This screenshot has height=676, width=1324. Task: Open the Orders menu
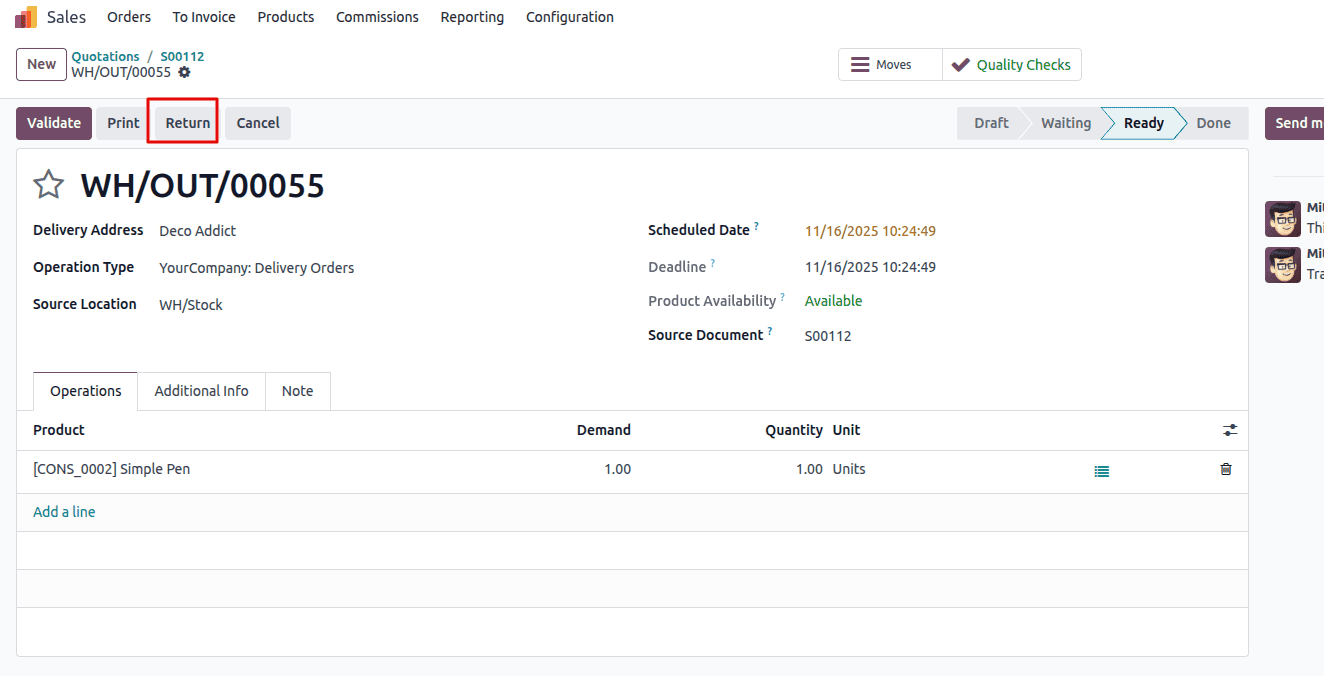coord(129,16)
